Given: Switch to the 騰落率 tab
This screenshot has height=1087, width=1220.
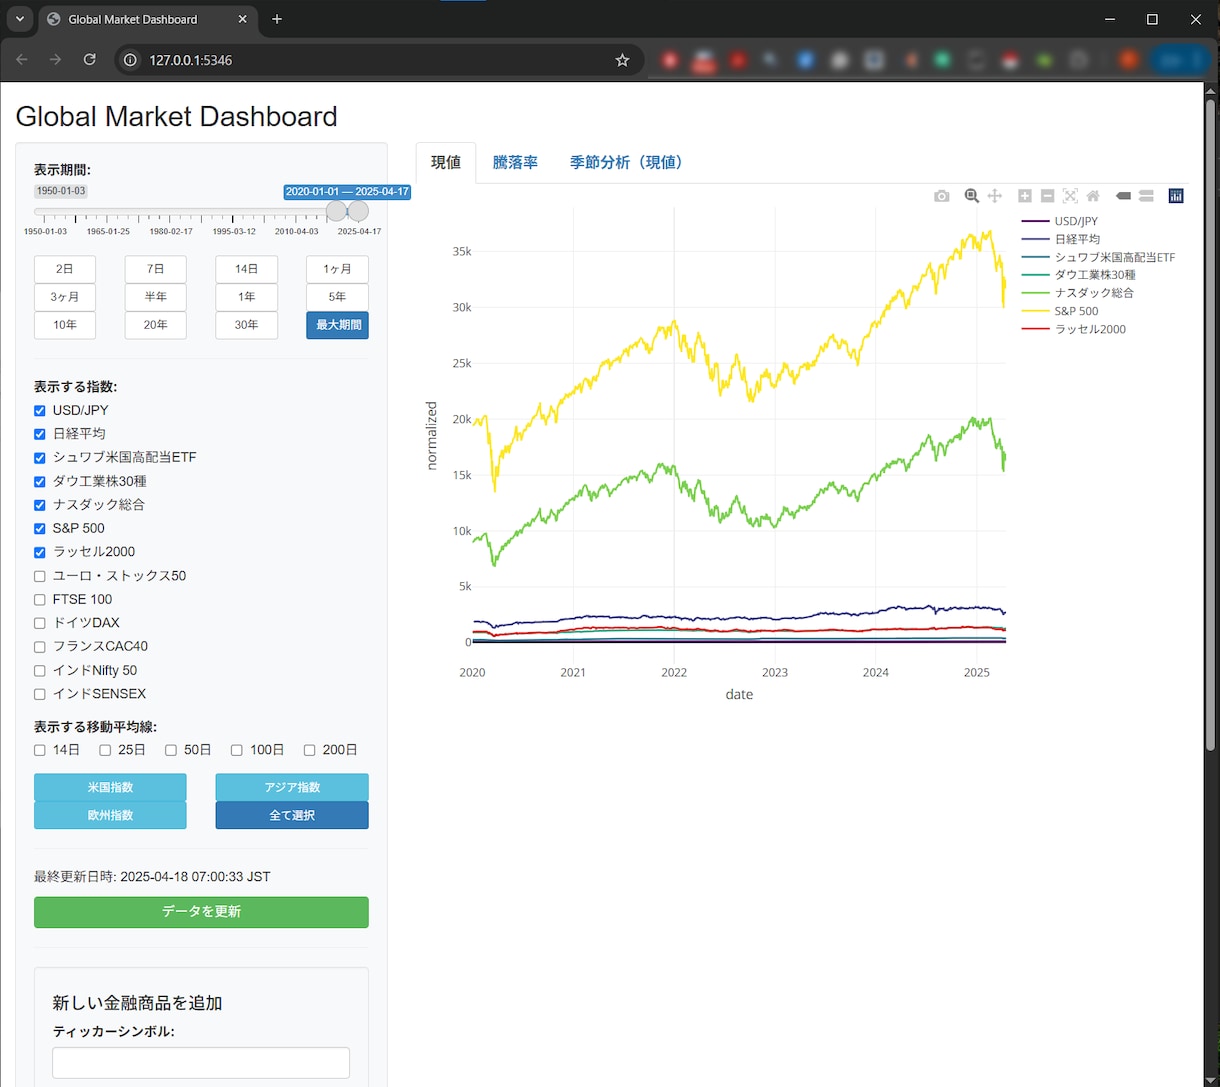Looking at the screenshot, I should pyautogui.click(x=515, y=162).
